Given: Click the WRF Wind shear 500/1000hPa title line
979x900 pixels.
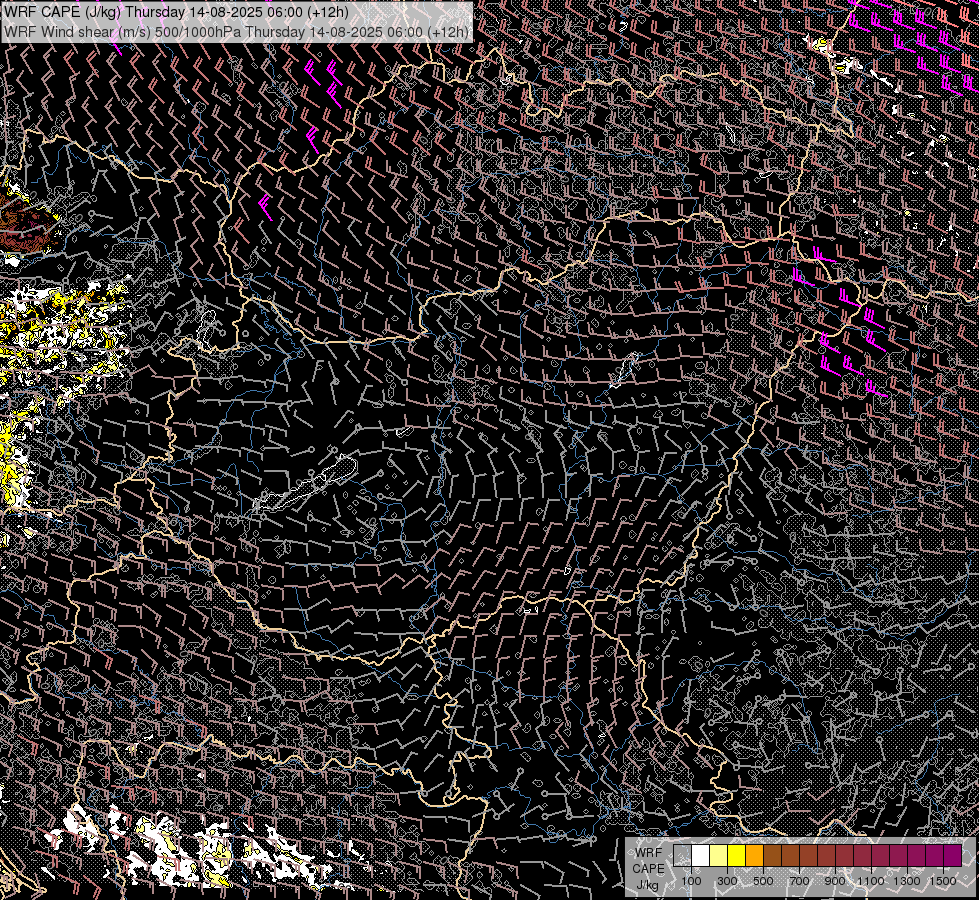Looking at the screenshot, I should pos(236,31).
